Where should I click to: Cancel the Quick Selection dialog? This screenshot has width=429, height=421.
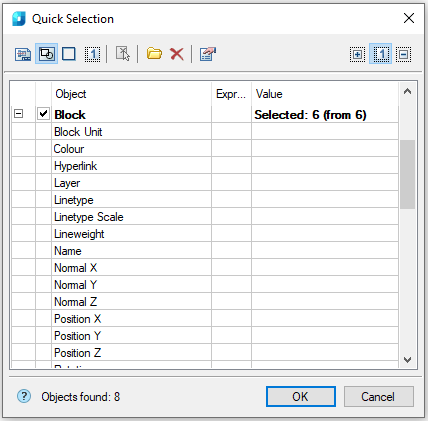(379, 396)
